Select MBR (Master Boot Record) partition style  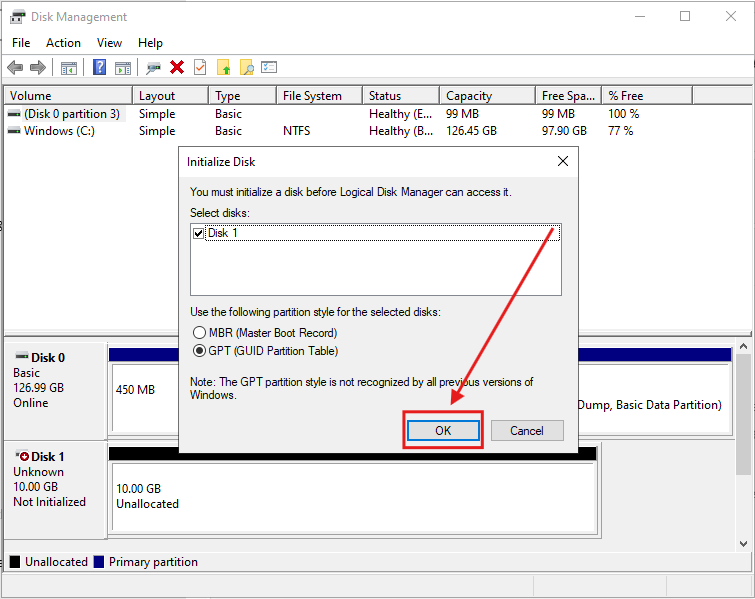pos(199,332)
